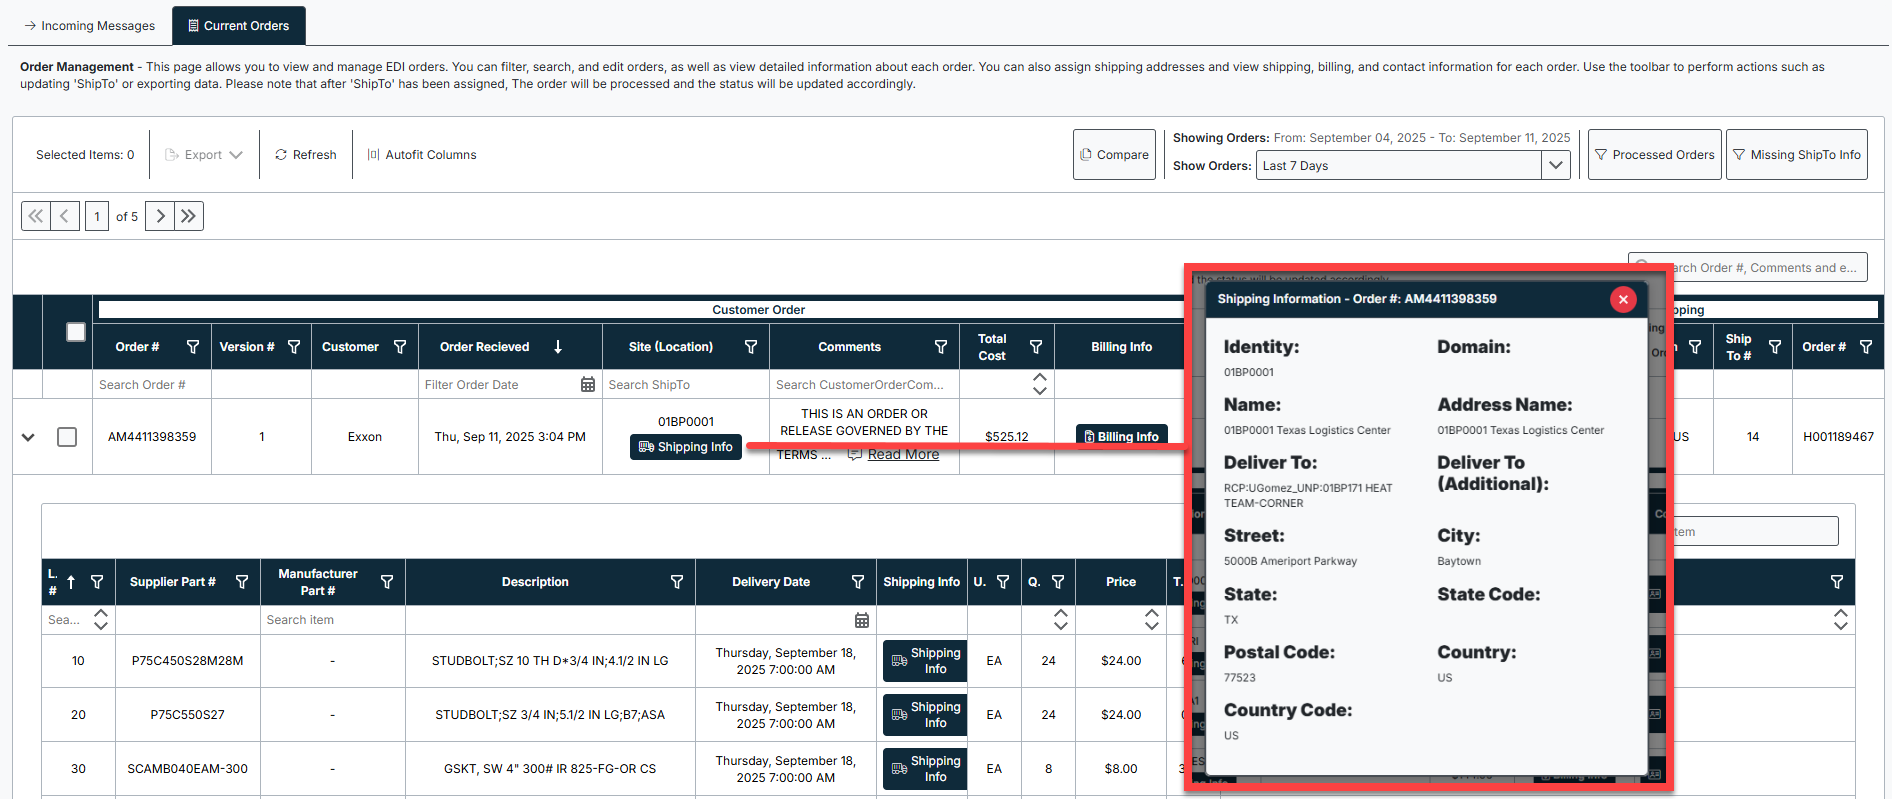Open calendar picker in Filter Order Date
1892x799 pixels.
click(588, 385)
